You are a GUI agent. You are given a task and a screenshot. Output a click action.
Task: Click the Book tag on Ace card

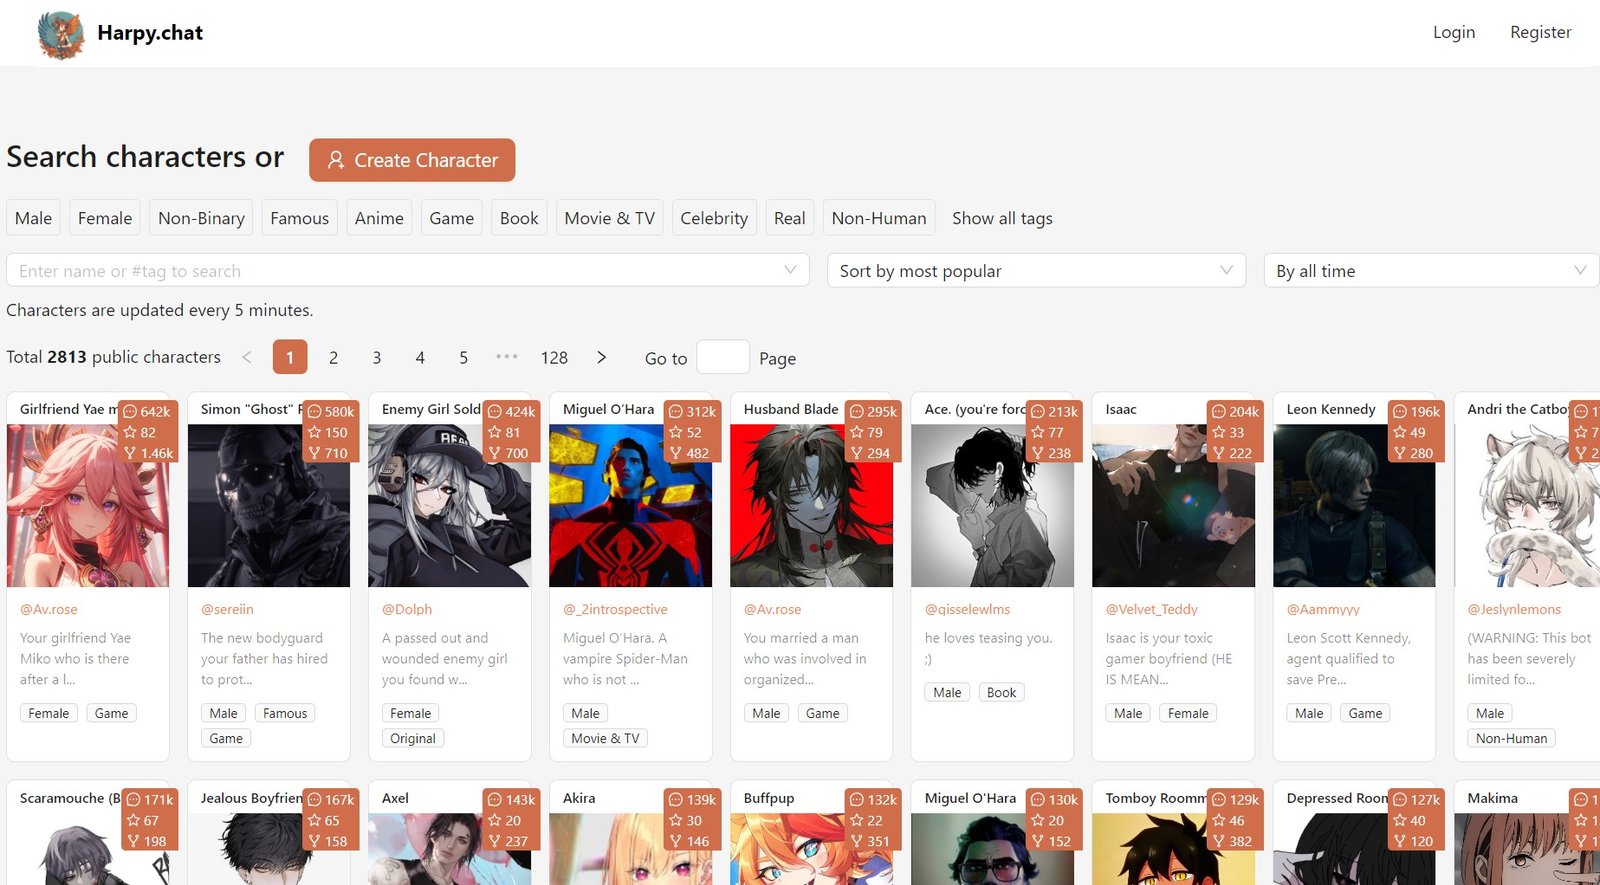(1001, 692)
